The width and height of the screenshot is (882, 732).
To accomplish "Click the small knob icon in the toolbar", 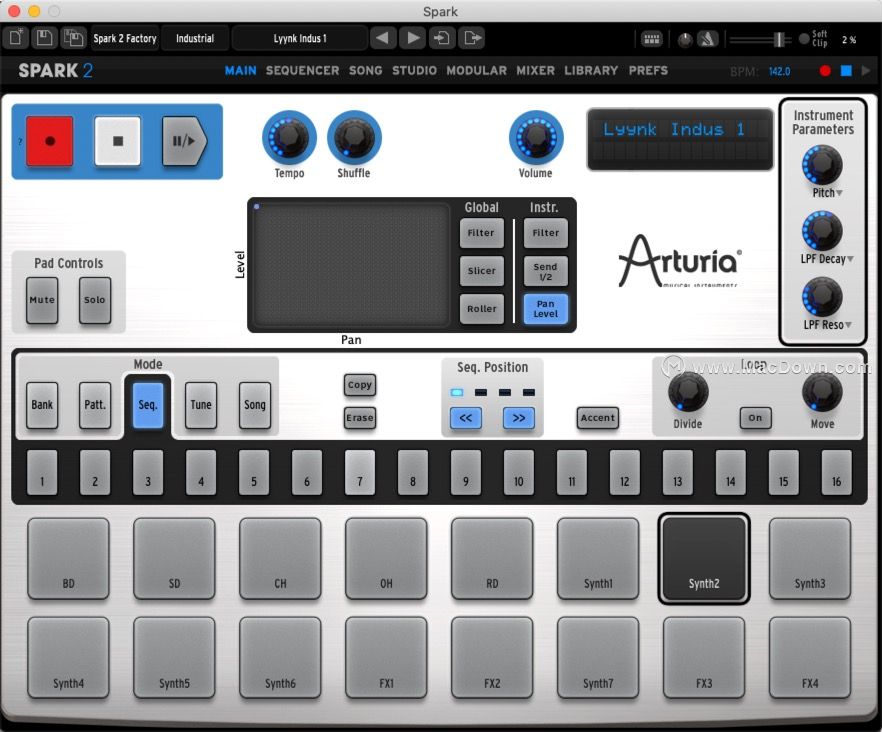I will 685,39.
